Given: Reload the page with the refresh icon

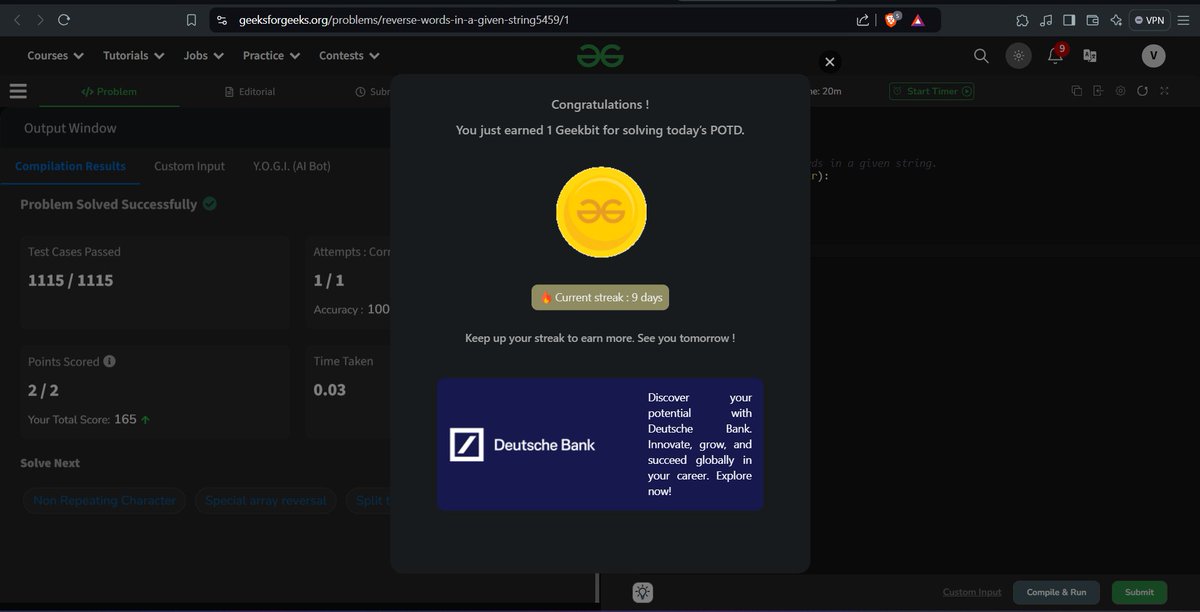Looking at the screenshot, I should [x=64, y=19].
